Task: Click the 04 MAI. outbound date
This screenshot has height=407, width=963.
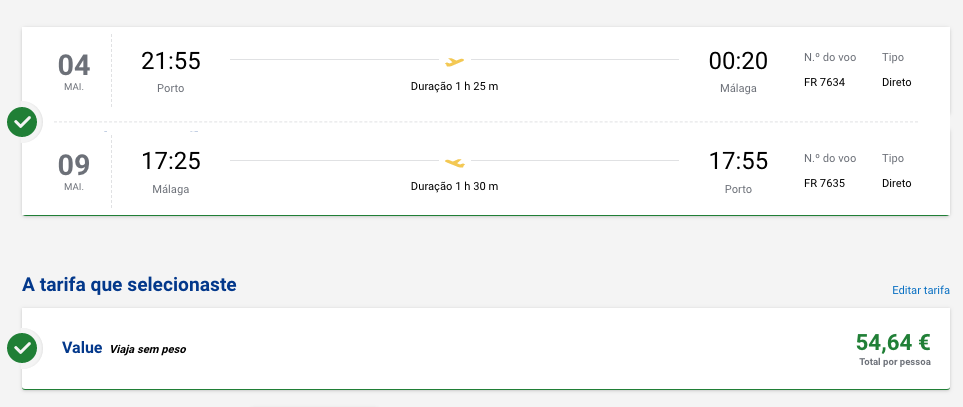Action: pos(74,72)
